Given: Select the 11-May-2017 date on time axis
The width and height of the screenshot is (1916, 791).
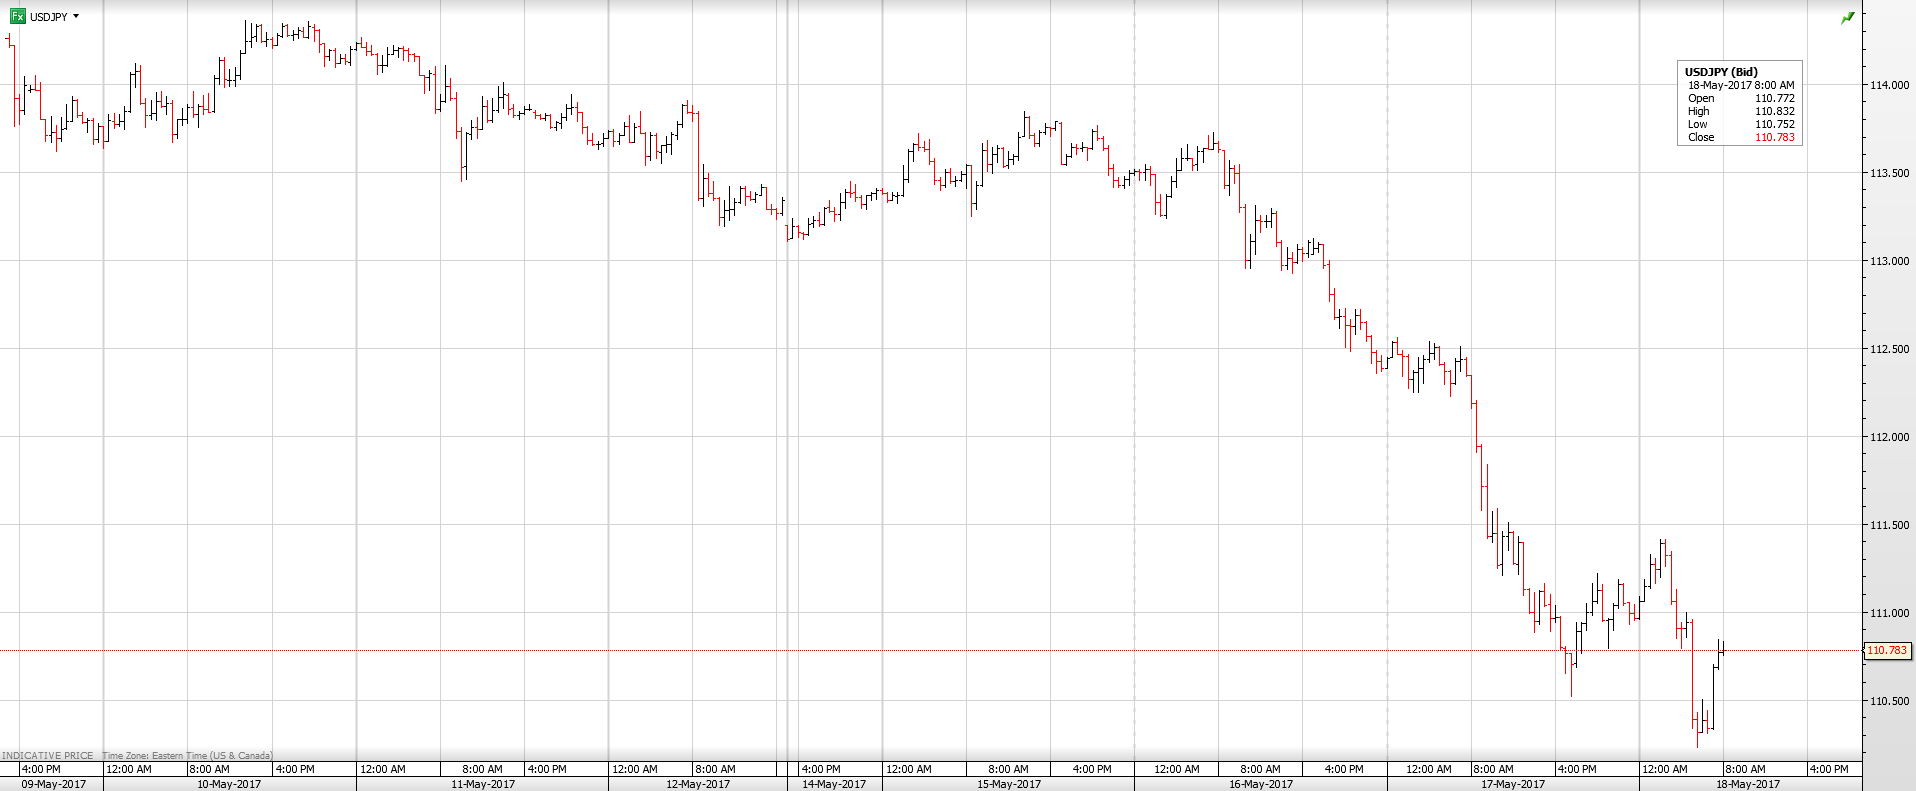Looking at the screenshot, I should 483,784.
